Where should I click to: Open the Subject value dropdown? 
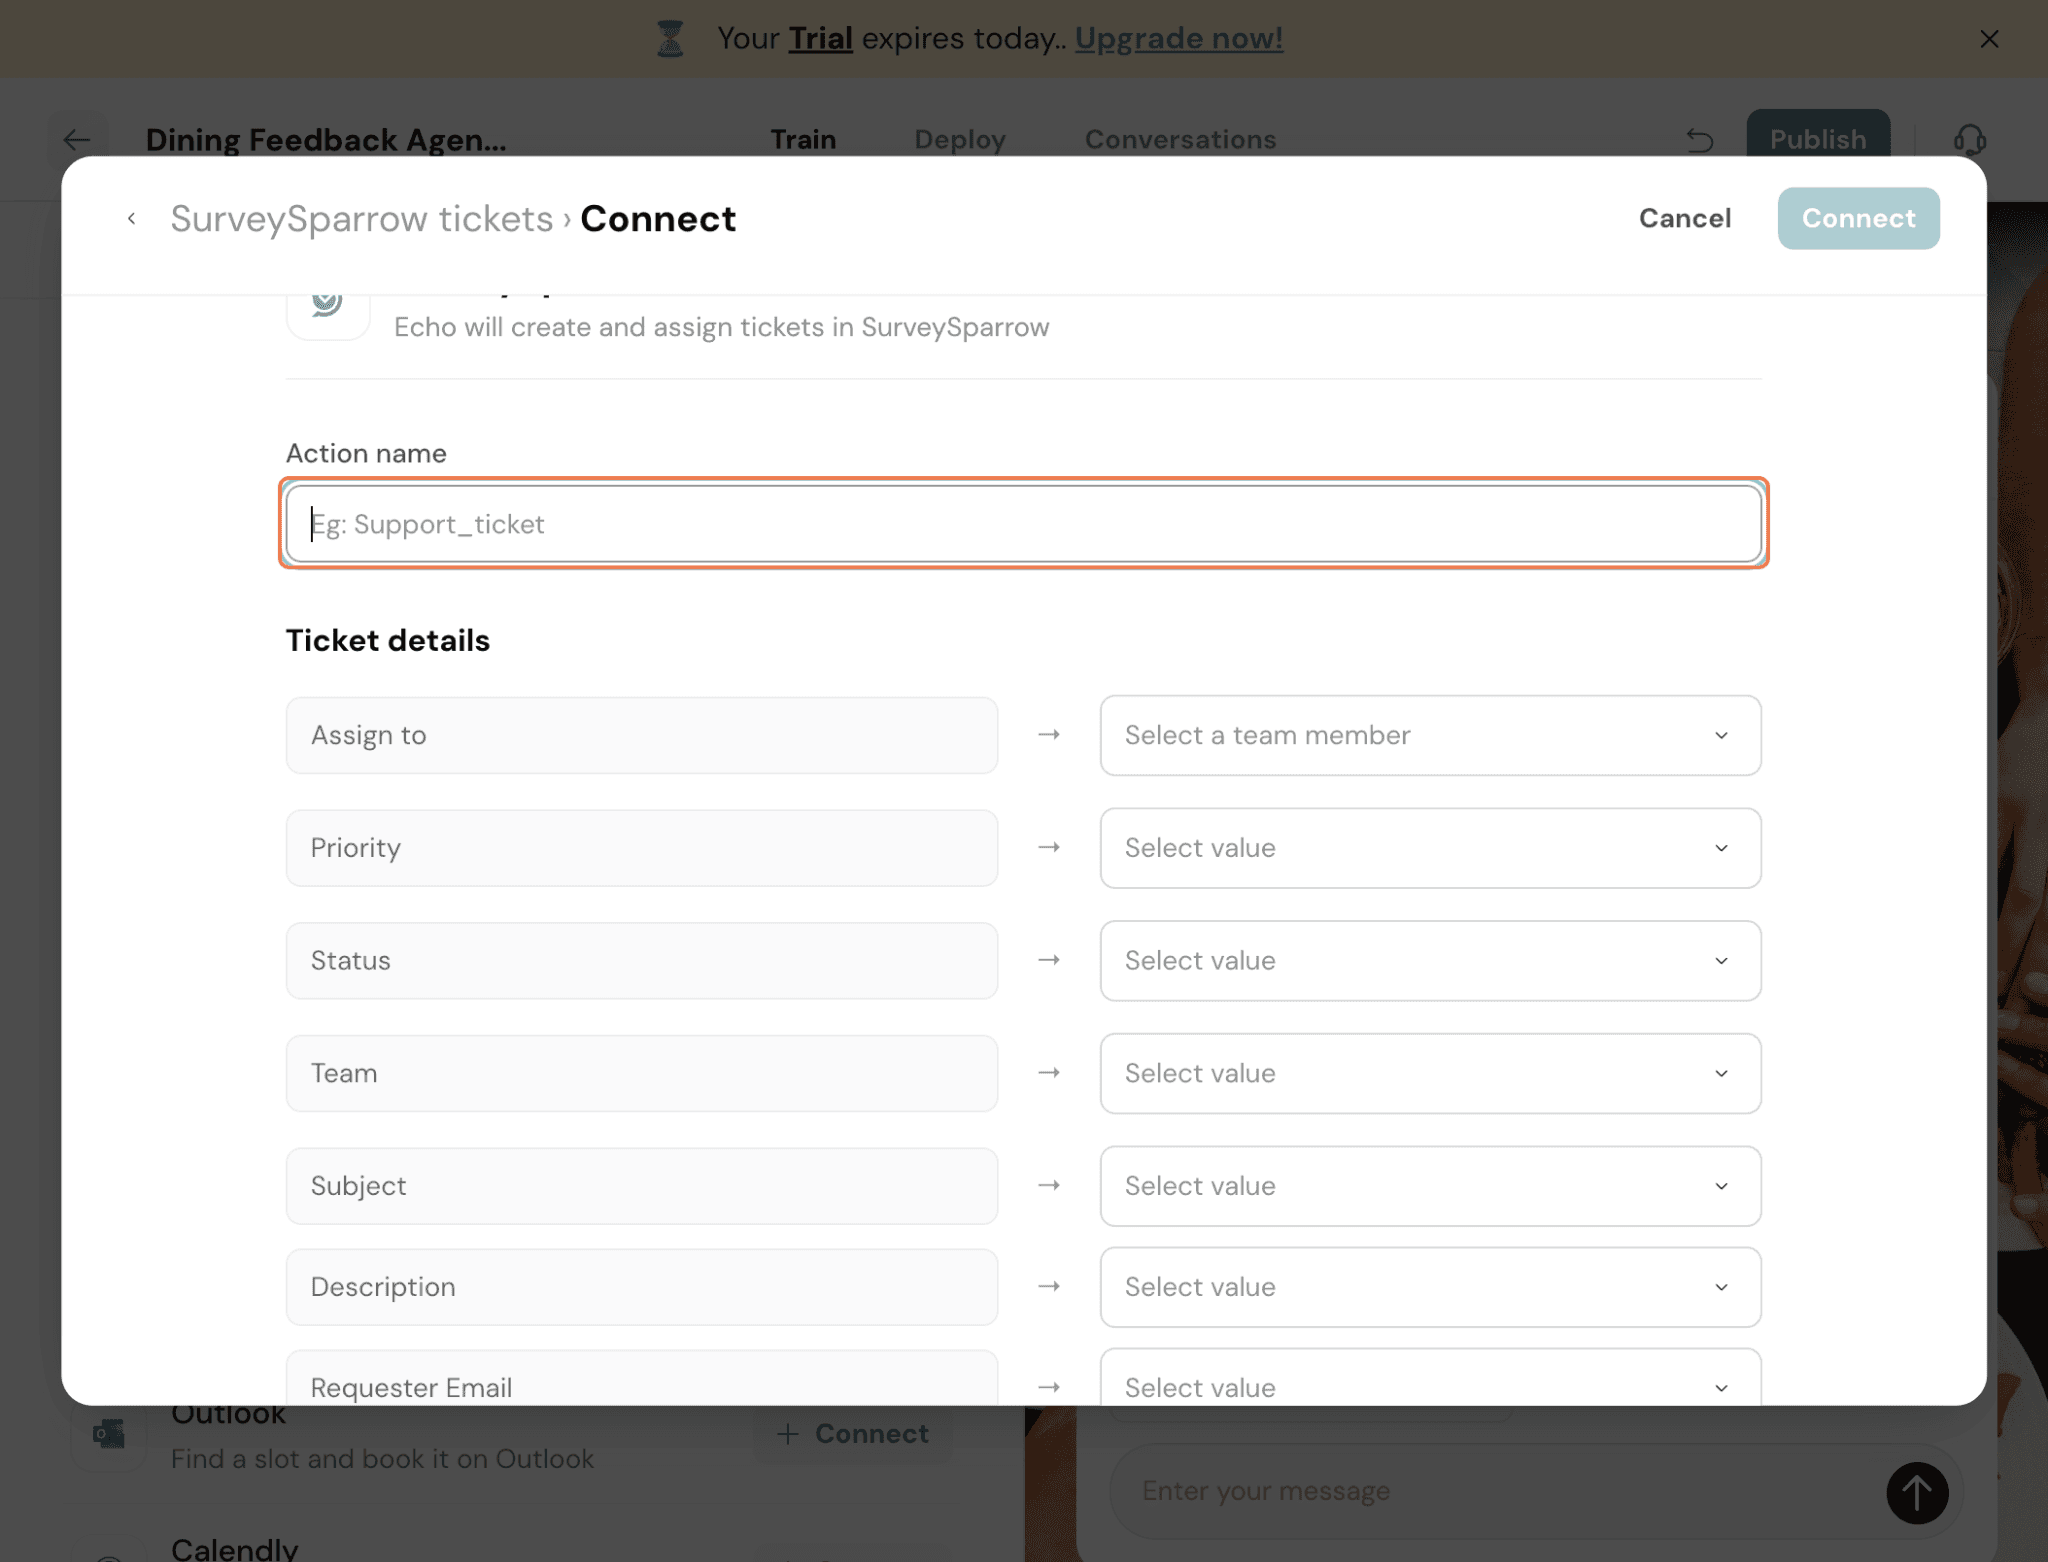pyautogui.click(x=1430, y=1186)
